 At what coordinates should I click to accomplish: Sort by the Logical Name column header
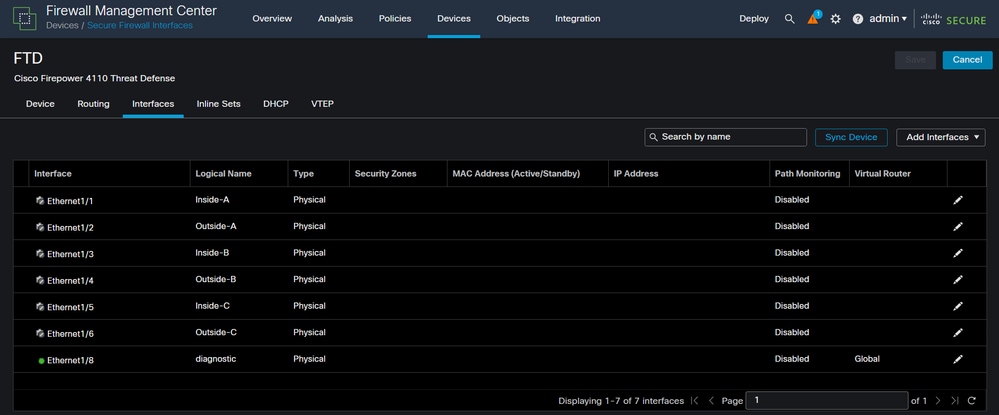(224, 173)
